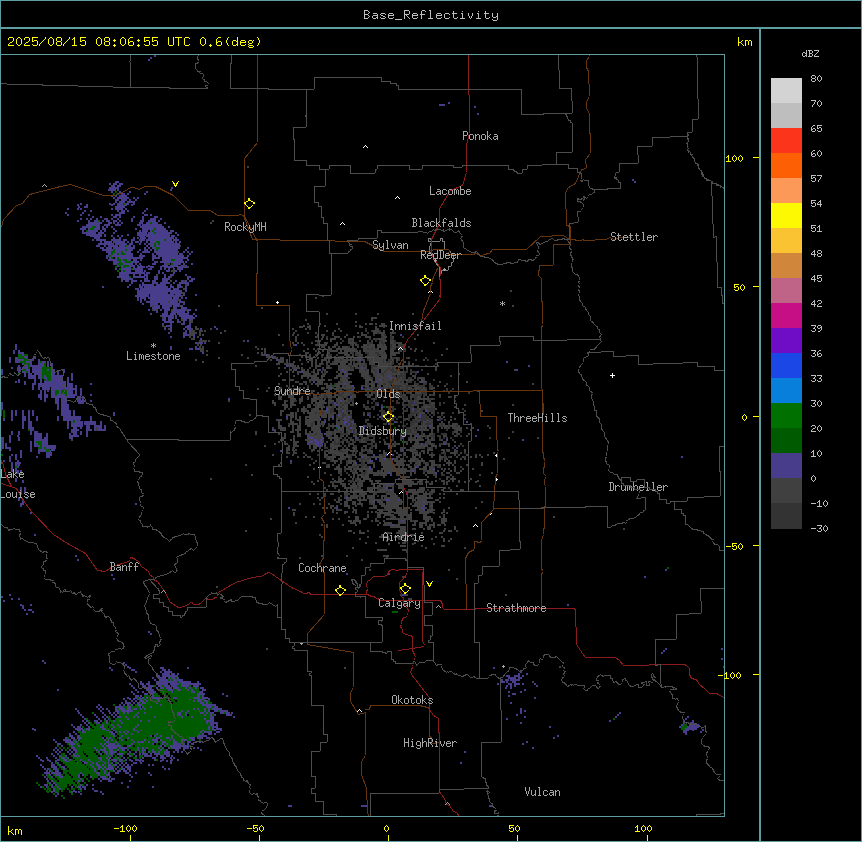The width and height of the screenshot is (862, 842).
Task: Click the Sylvan town label
Action: click(390, 245)
